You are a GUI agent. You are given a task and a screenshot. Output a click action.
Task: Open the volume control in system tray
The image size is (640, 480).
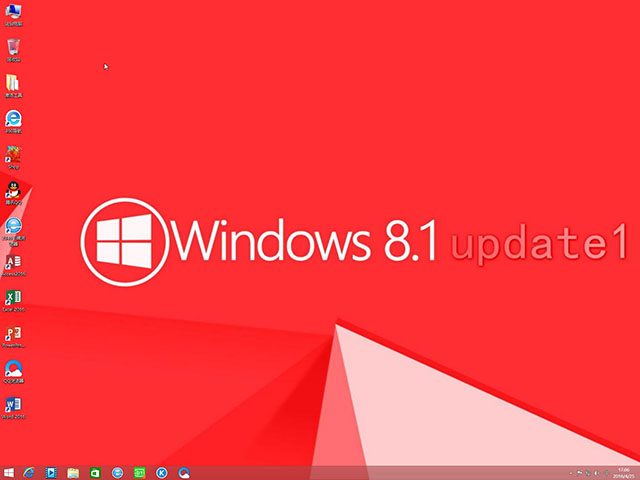pyautogui.click(x=599, y=472)
